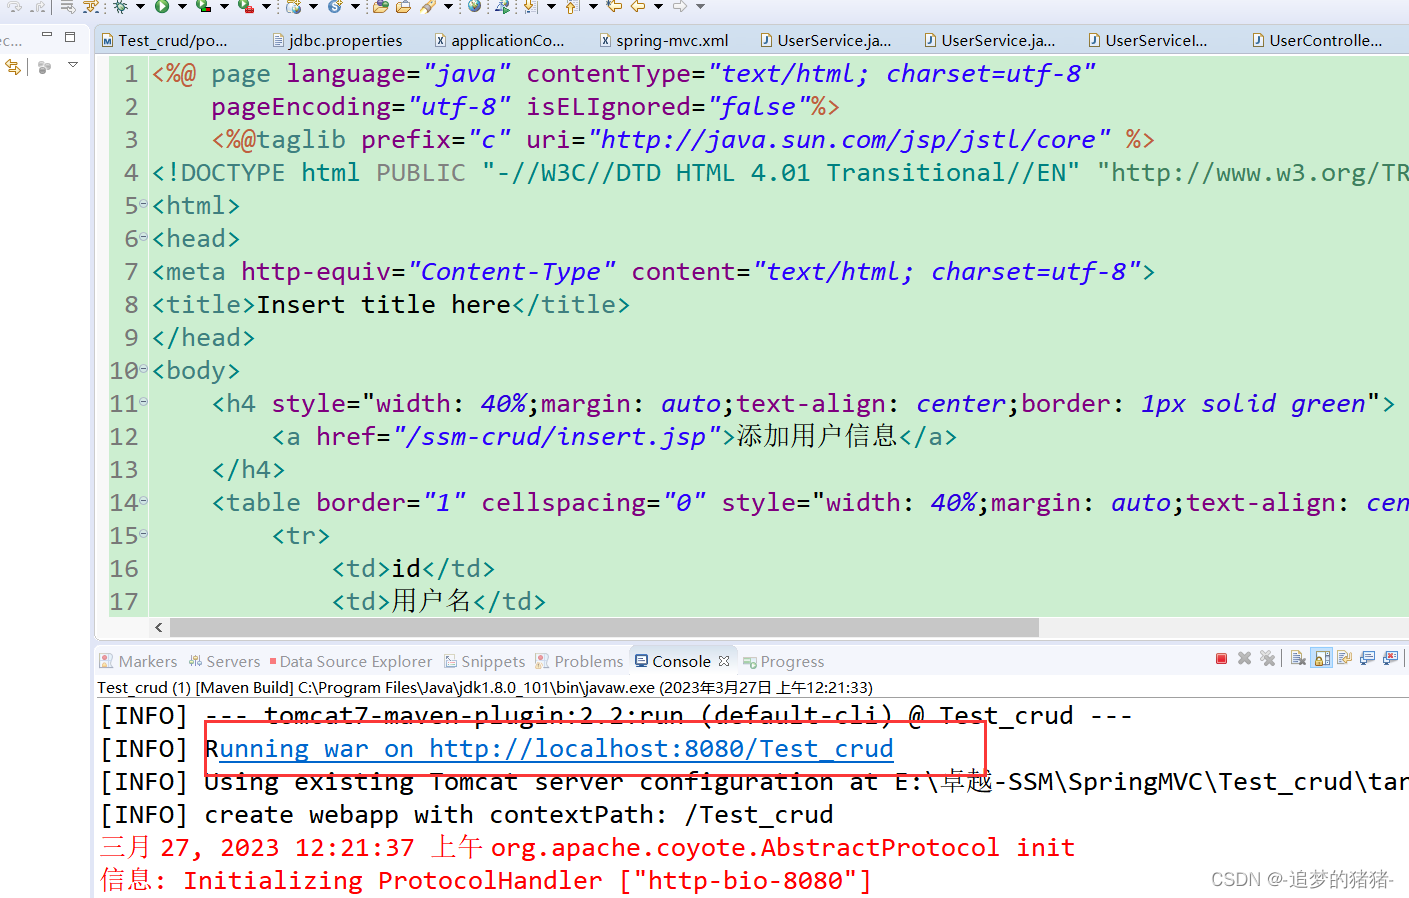Image resolution: width=1409 pixels, height=898 pixels.
Task: Collapse the head fold on line 6
Action: point(143,238)
